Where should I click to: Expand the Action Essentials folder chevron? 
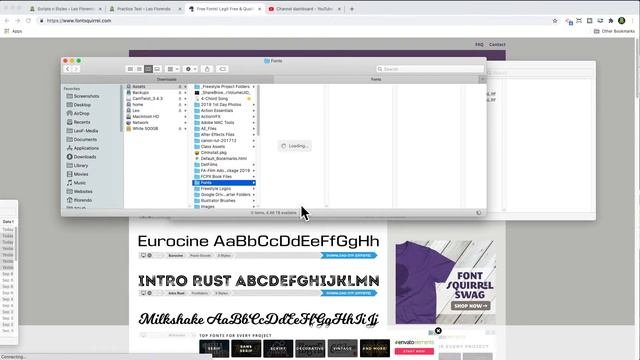(x=253, y=111)
